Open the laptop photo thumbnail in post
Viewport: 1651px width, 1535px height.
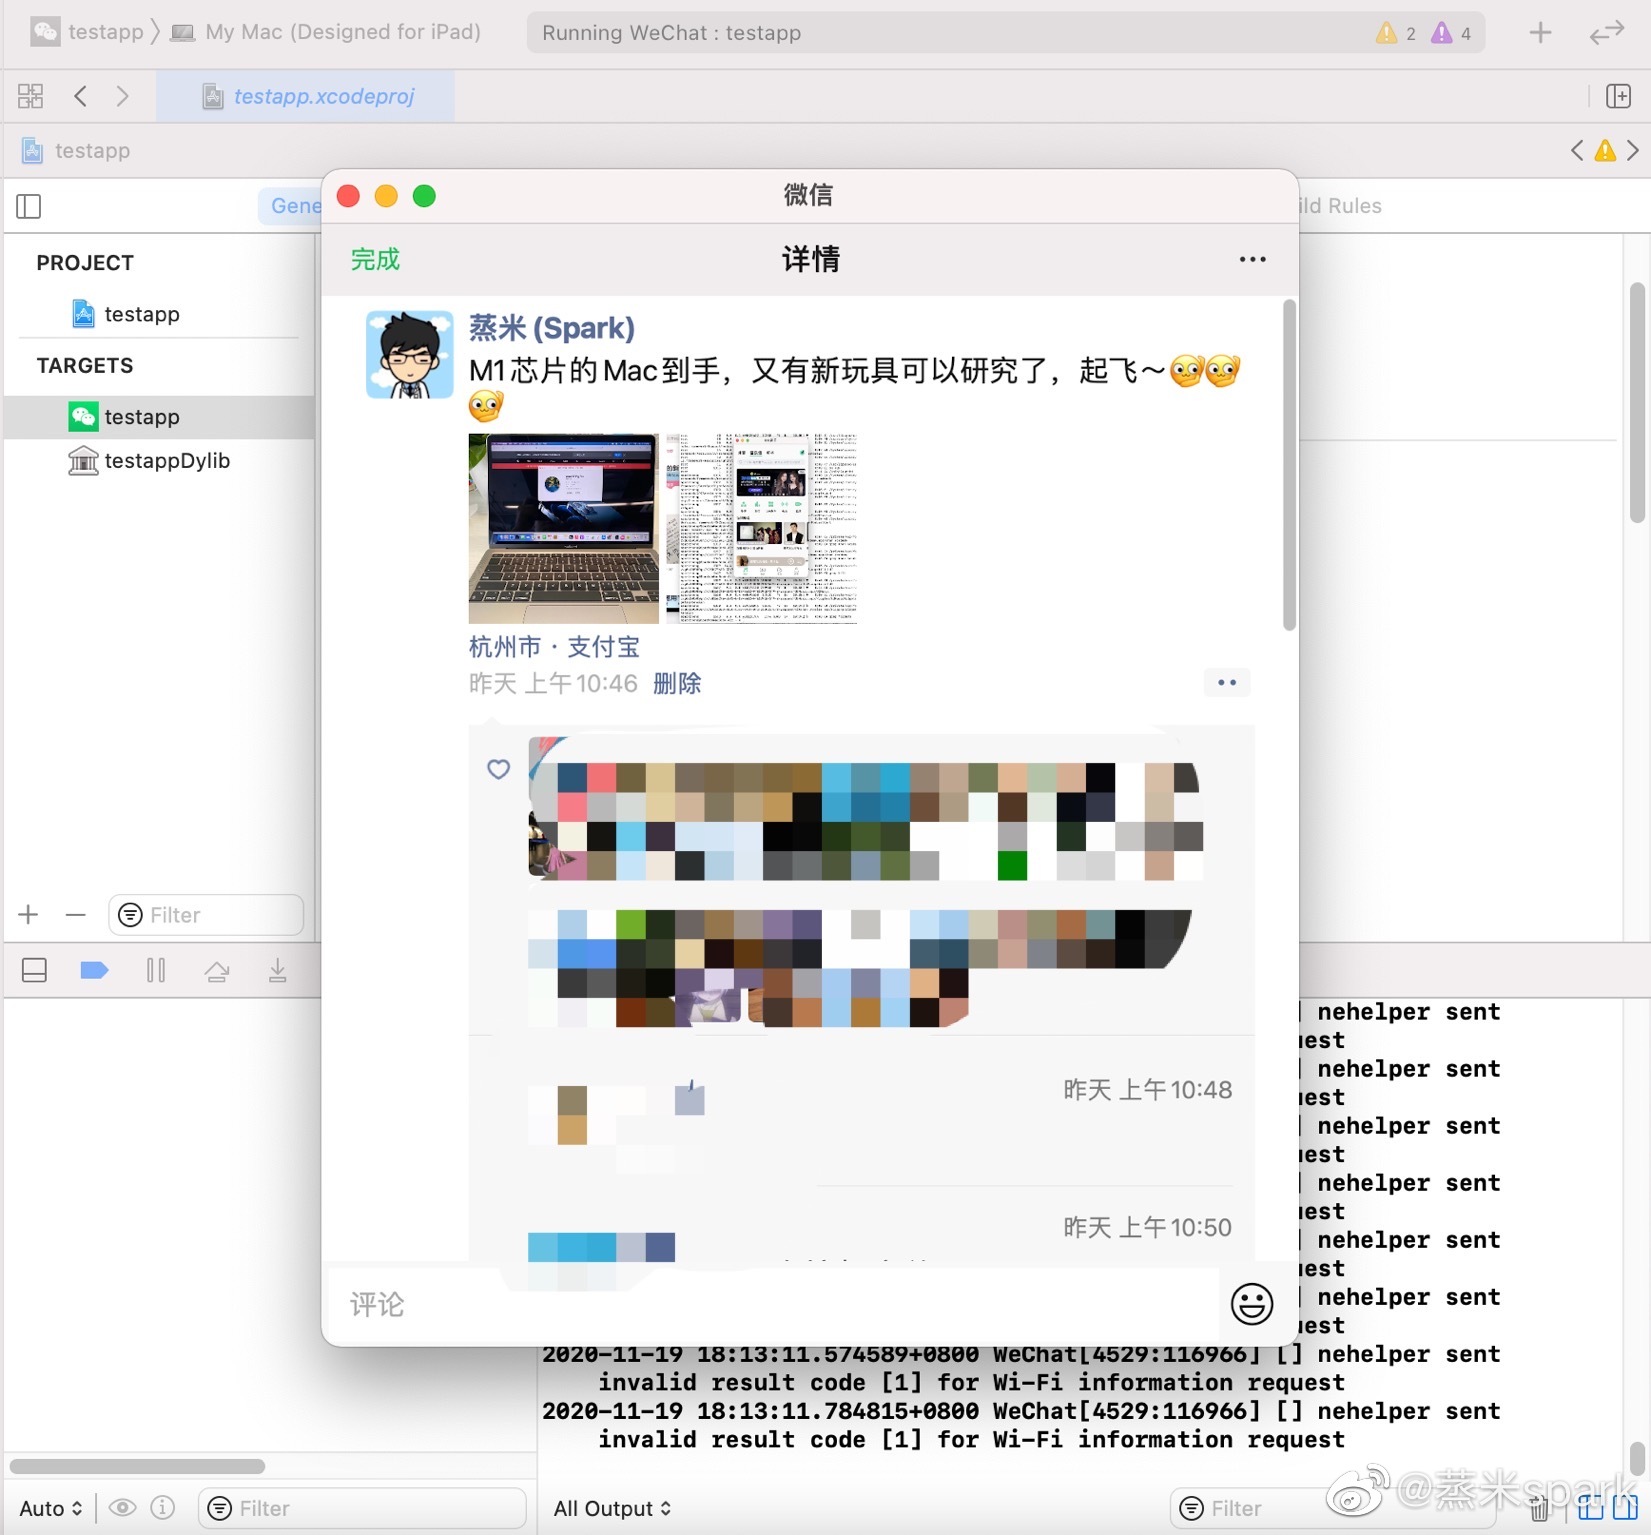[563, 528]
